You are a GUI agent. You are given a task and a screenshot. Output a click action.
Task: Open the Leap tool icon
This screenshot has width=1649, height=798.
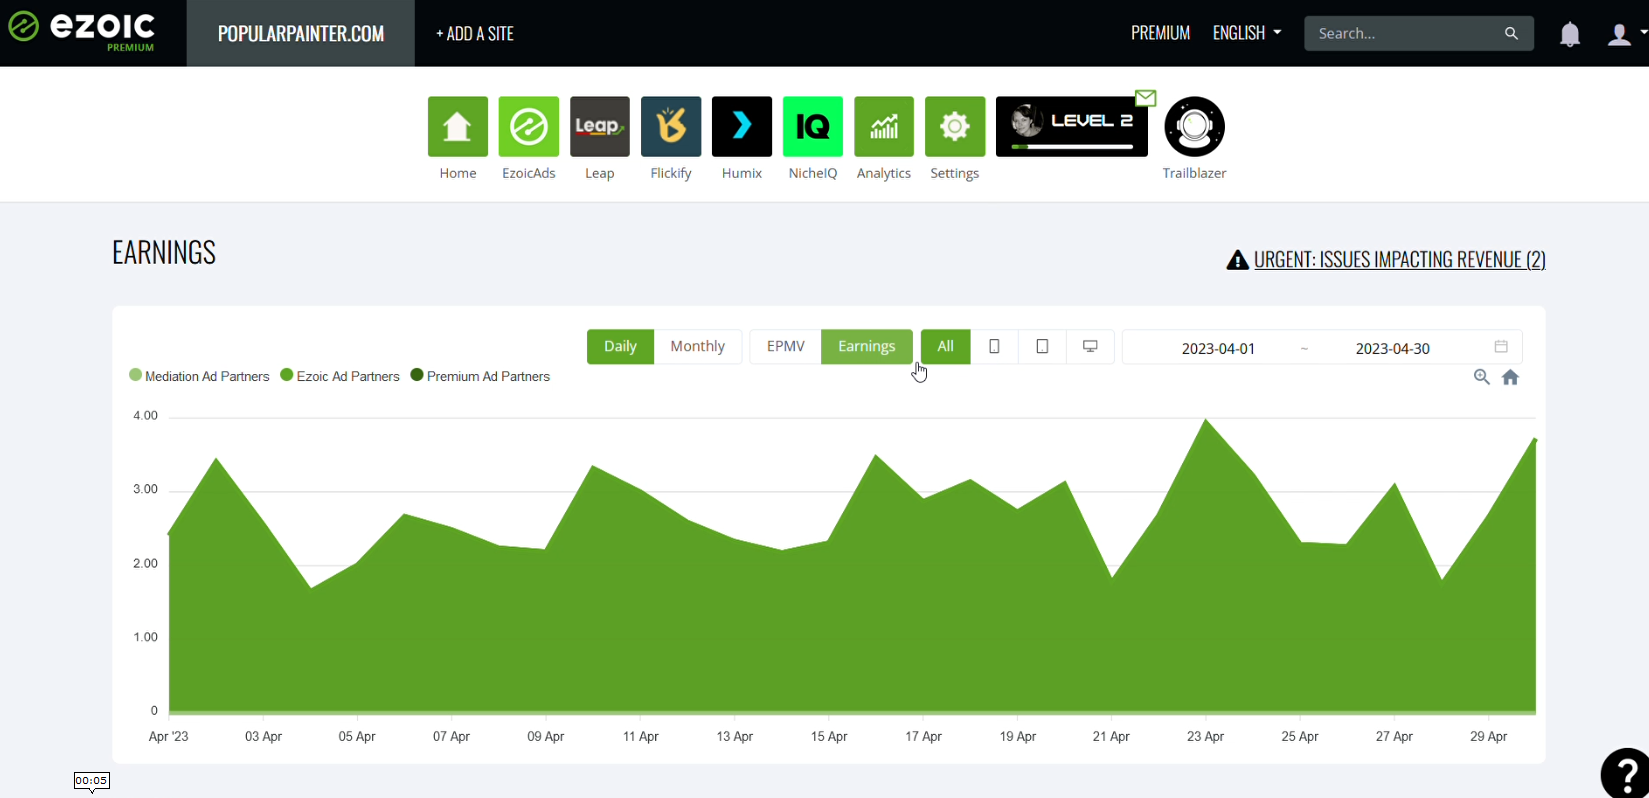(x=600, y=127)
